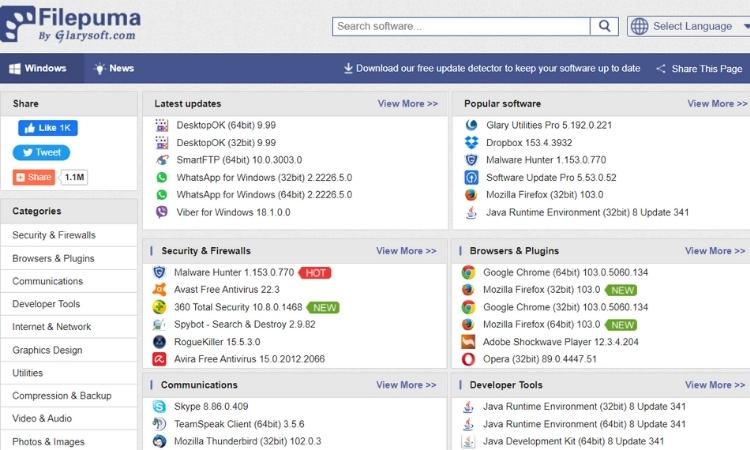750x450 pixels.
Task: Click View More for the Communications section
Action: pos(406,385)
